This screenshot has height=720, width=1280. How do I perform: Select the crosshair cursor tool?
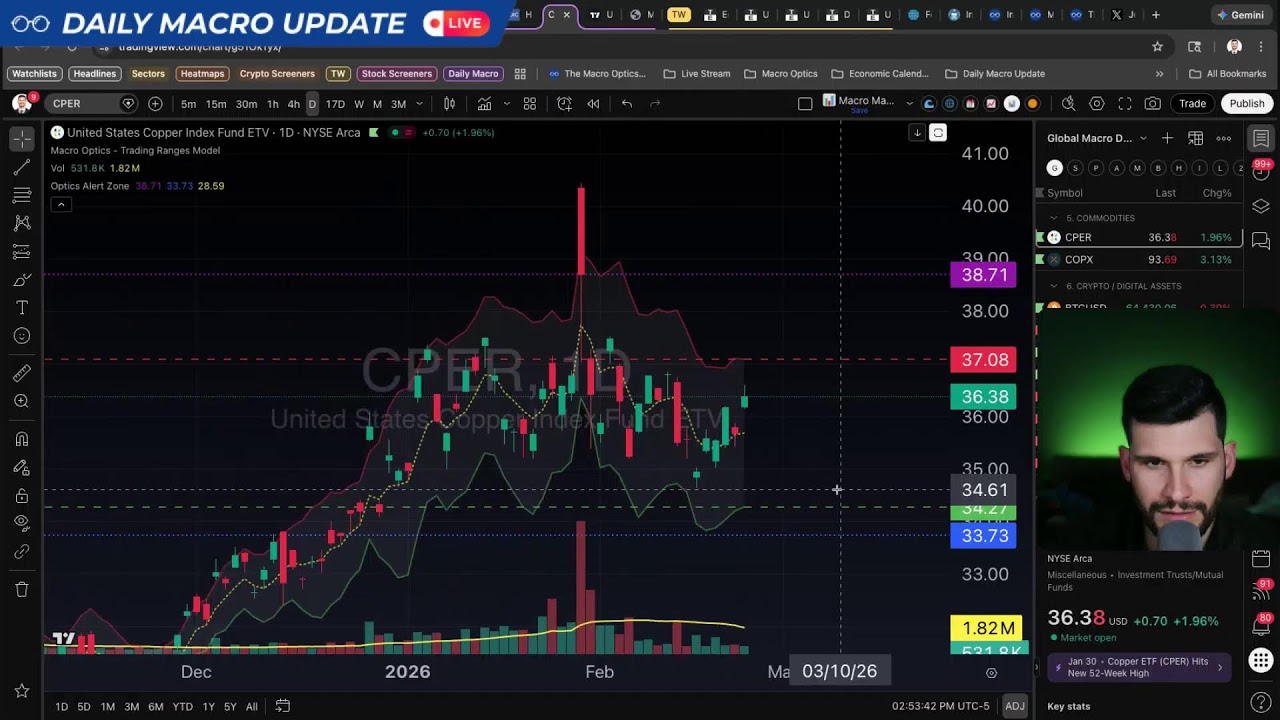point(22,140)
